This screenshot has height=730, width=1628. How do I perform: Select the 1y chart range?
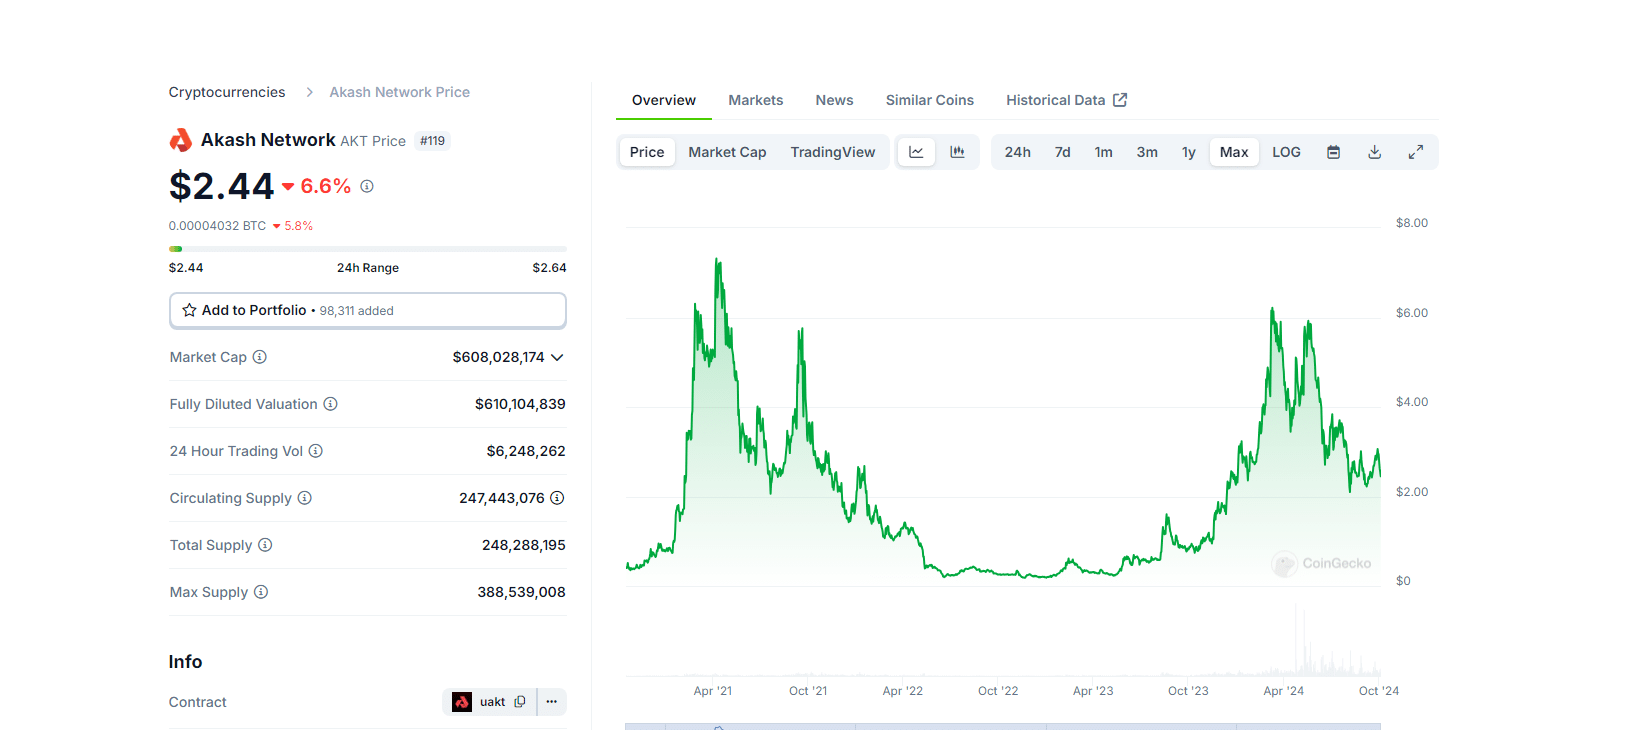point(1189,152)
